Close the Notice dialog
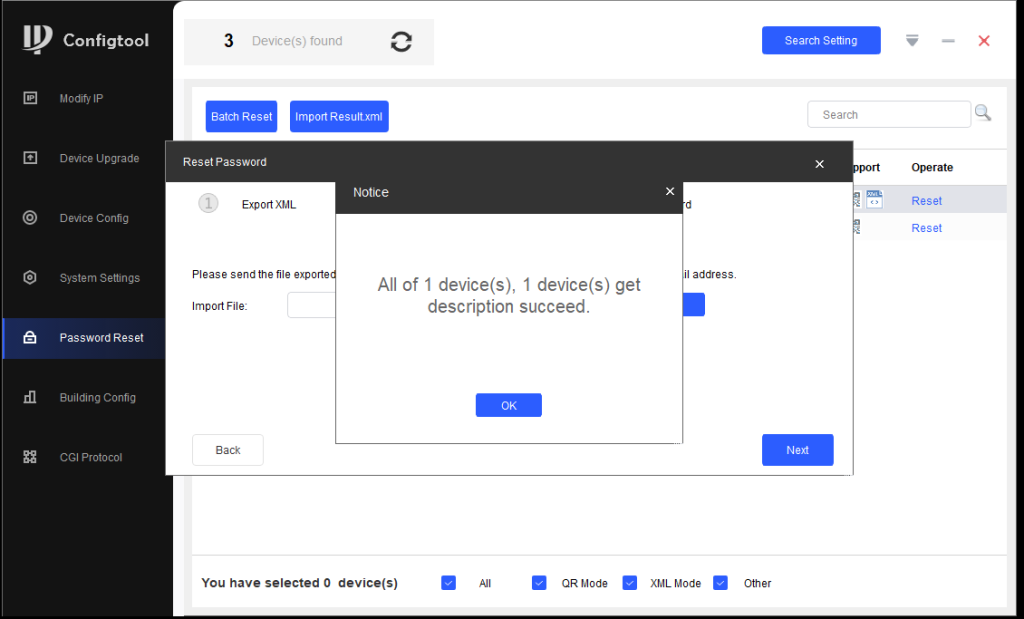Screen dimensions: 1024x619 point(670,192)
